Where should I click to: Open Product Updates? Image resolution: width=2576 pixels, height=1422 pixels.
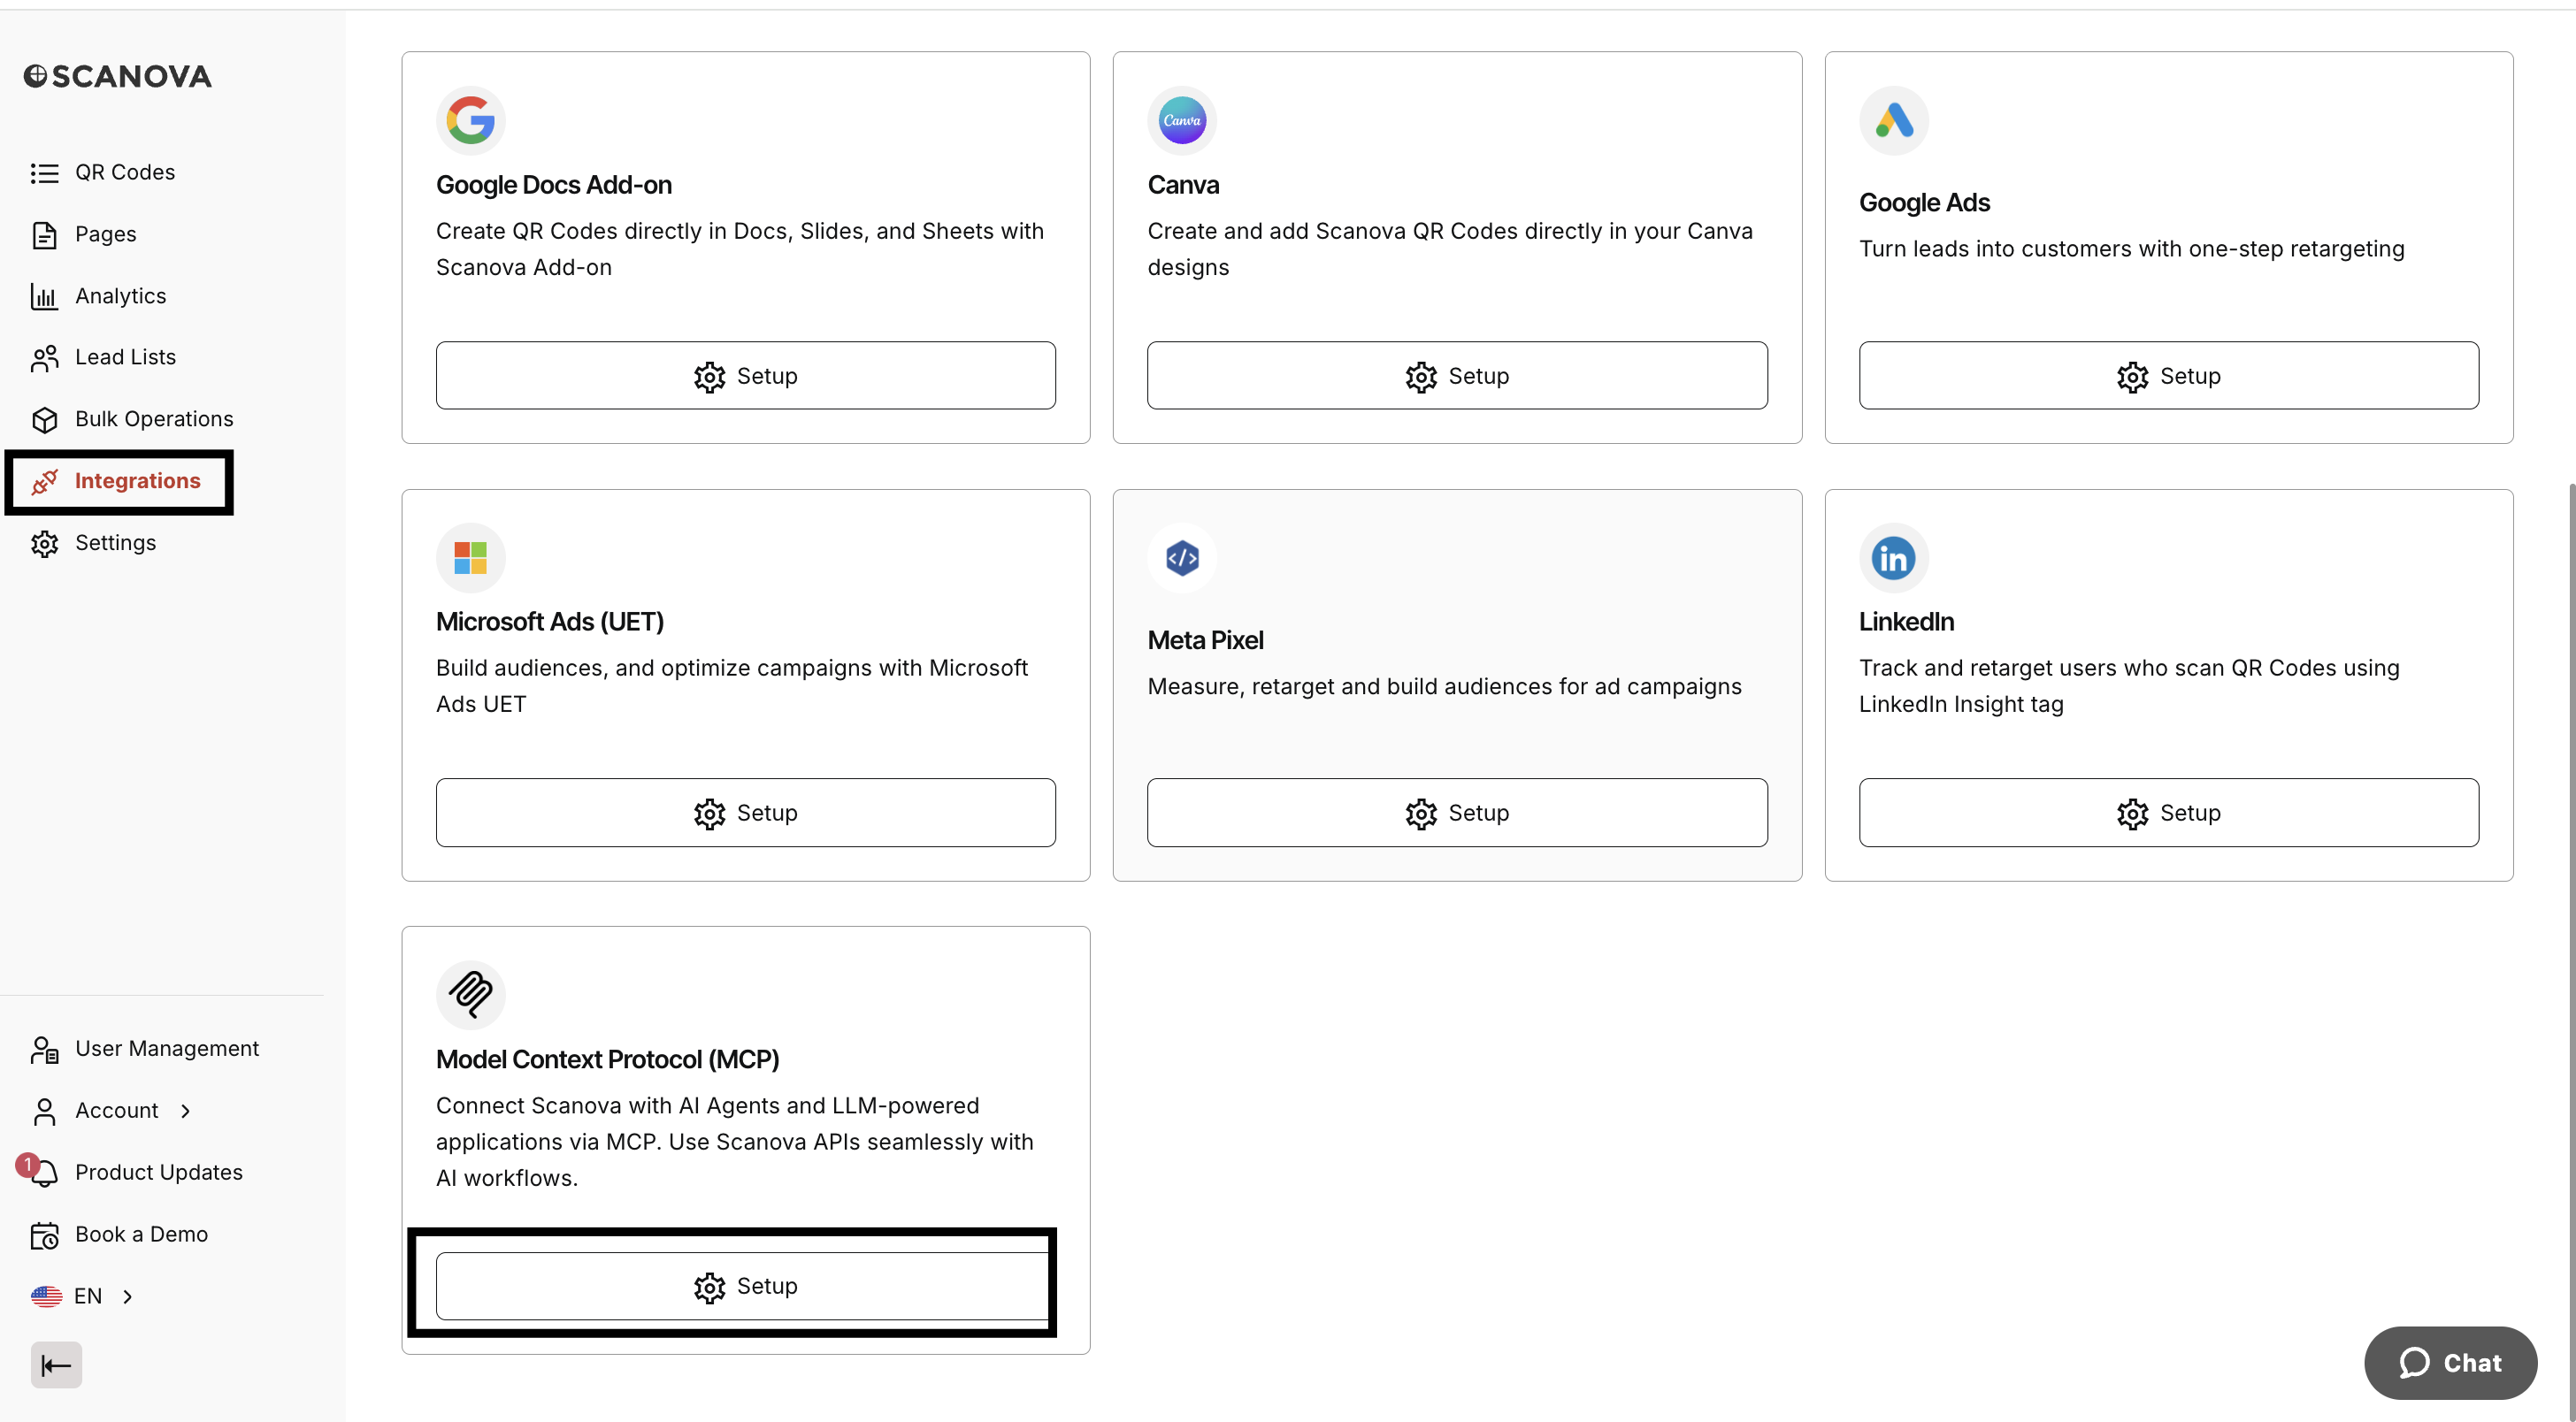pos(159,1173)
